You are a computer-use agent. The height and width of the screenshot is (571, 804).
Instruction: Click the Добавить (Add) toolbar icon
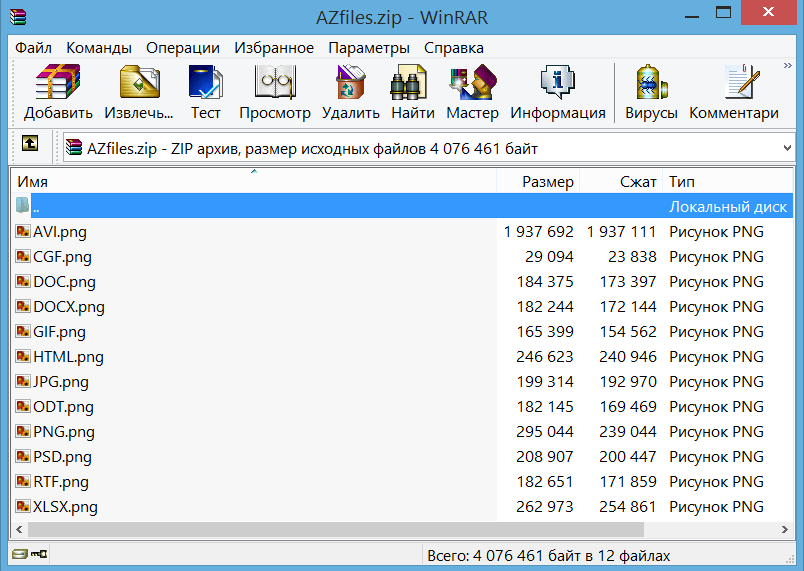[x=58, y=82]
